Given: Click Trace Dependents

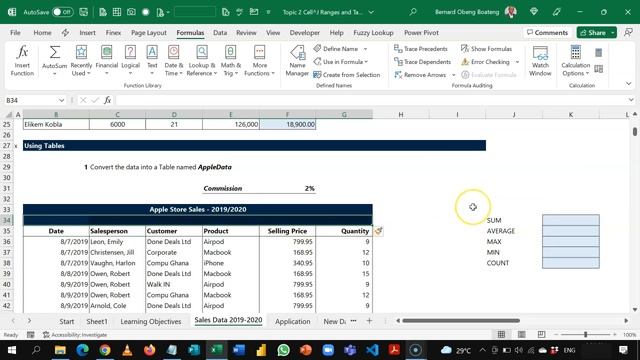Looking at the screenshot, I should (422, 62).
